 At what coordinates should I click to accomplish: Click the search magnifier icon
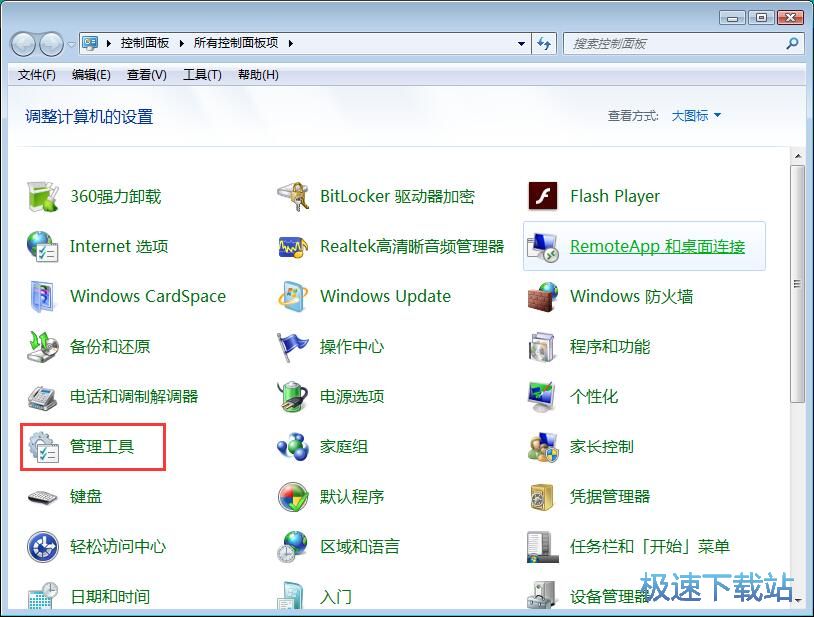[792, 44]
